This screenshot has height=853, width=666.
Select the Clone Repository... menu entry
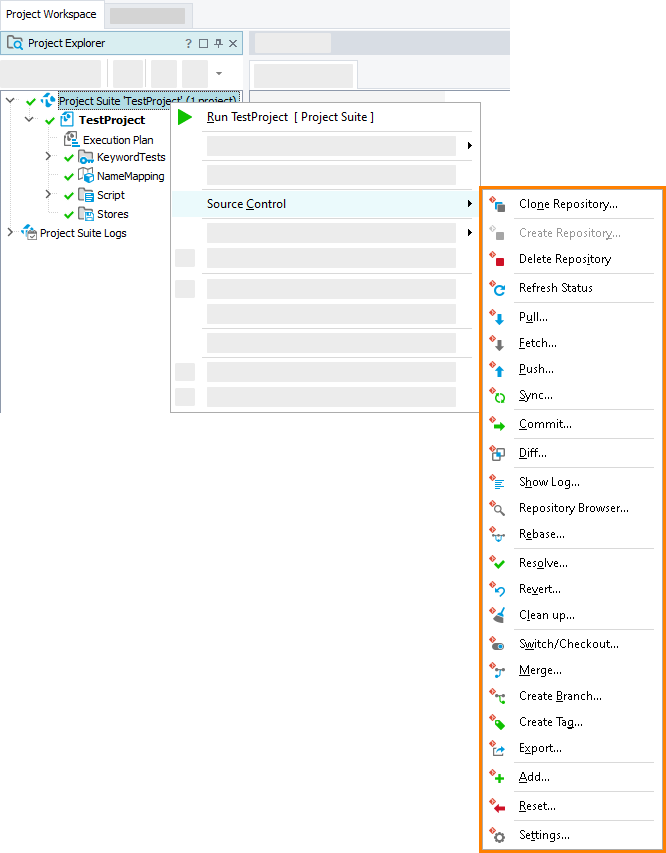point(572,204)
